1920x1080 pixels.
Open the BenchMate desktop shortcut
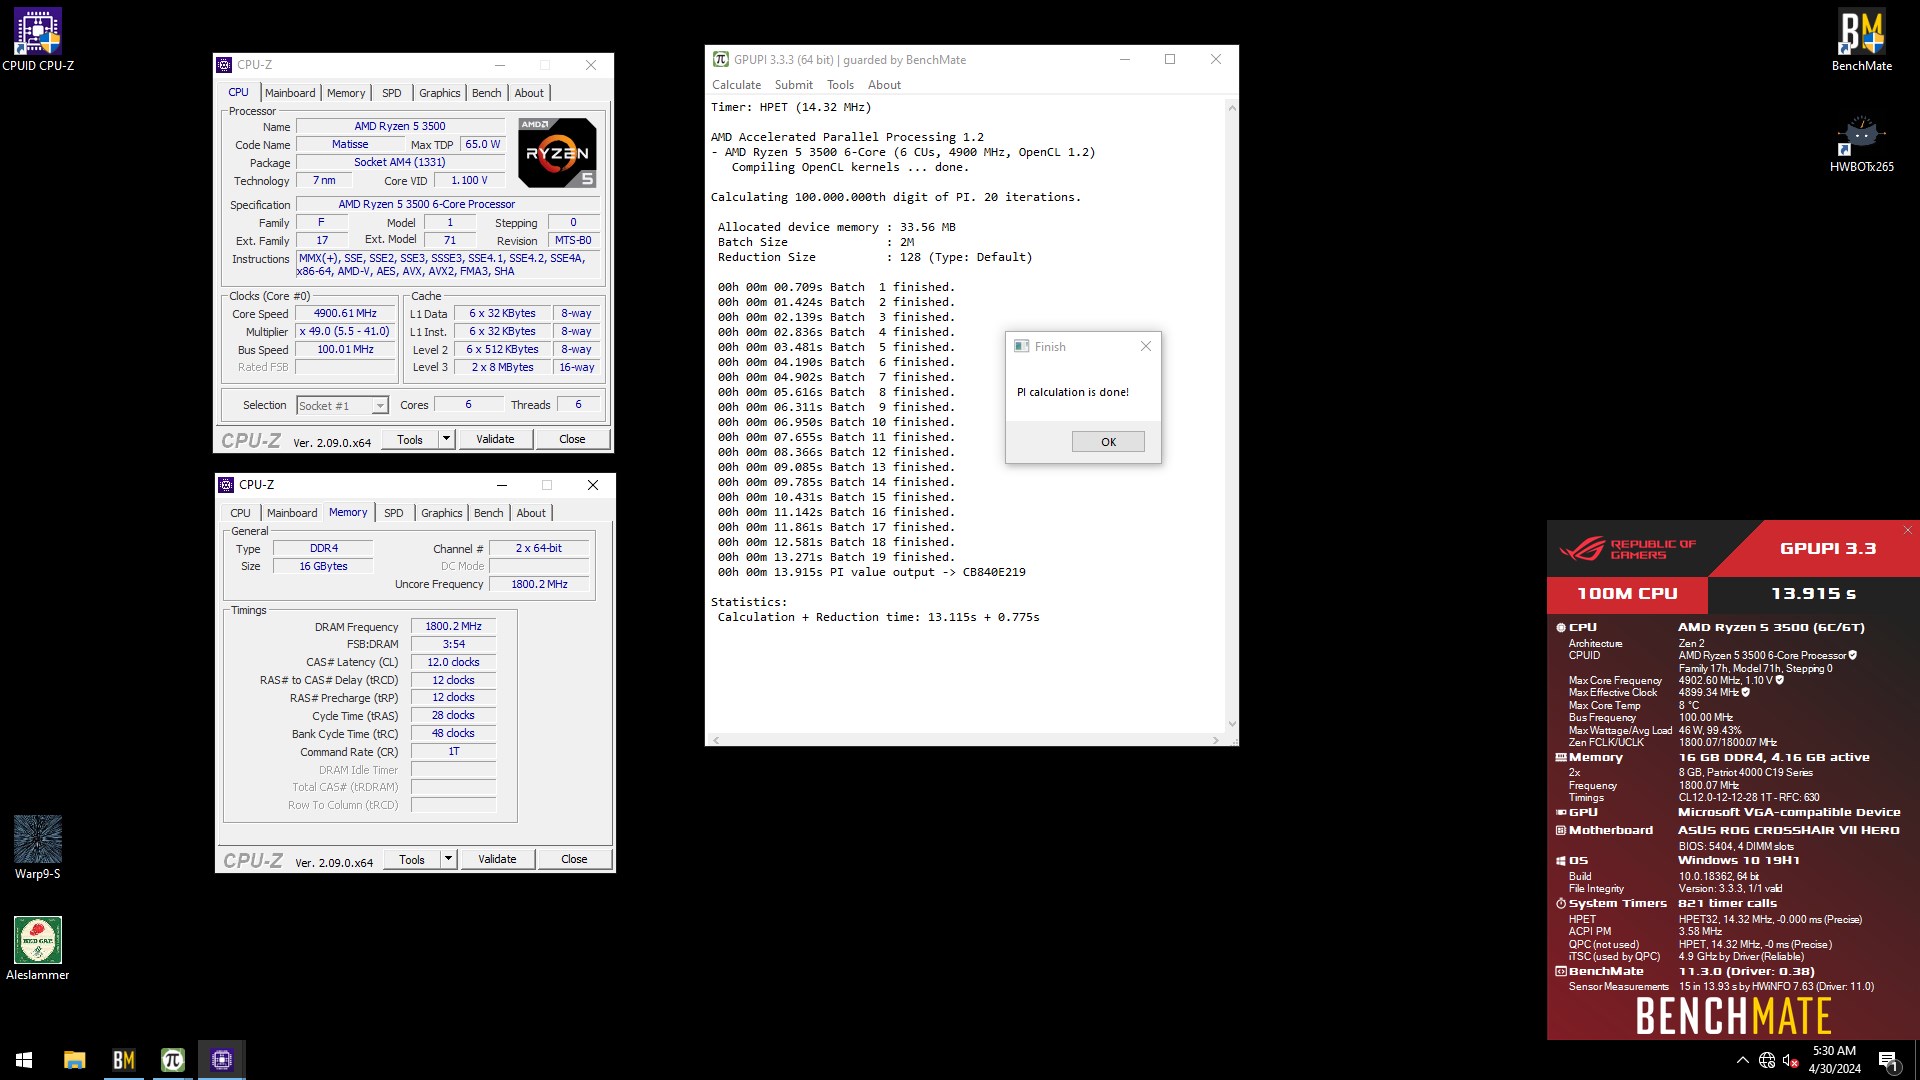tap(1861, 40)
